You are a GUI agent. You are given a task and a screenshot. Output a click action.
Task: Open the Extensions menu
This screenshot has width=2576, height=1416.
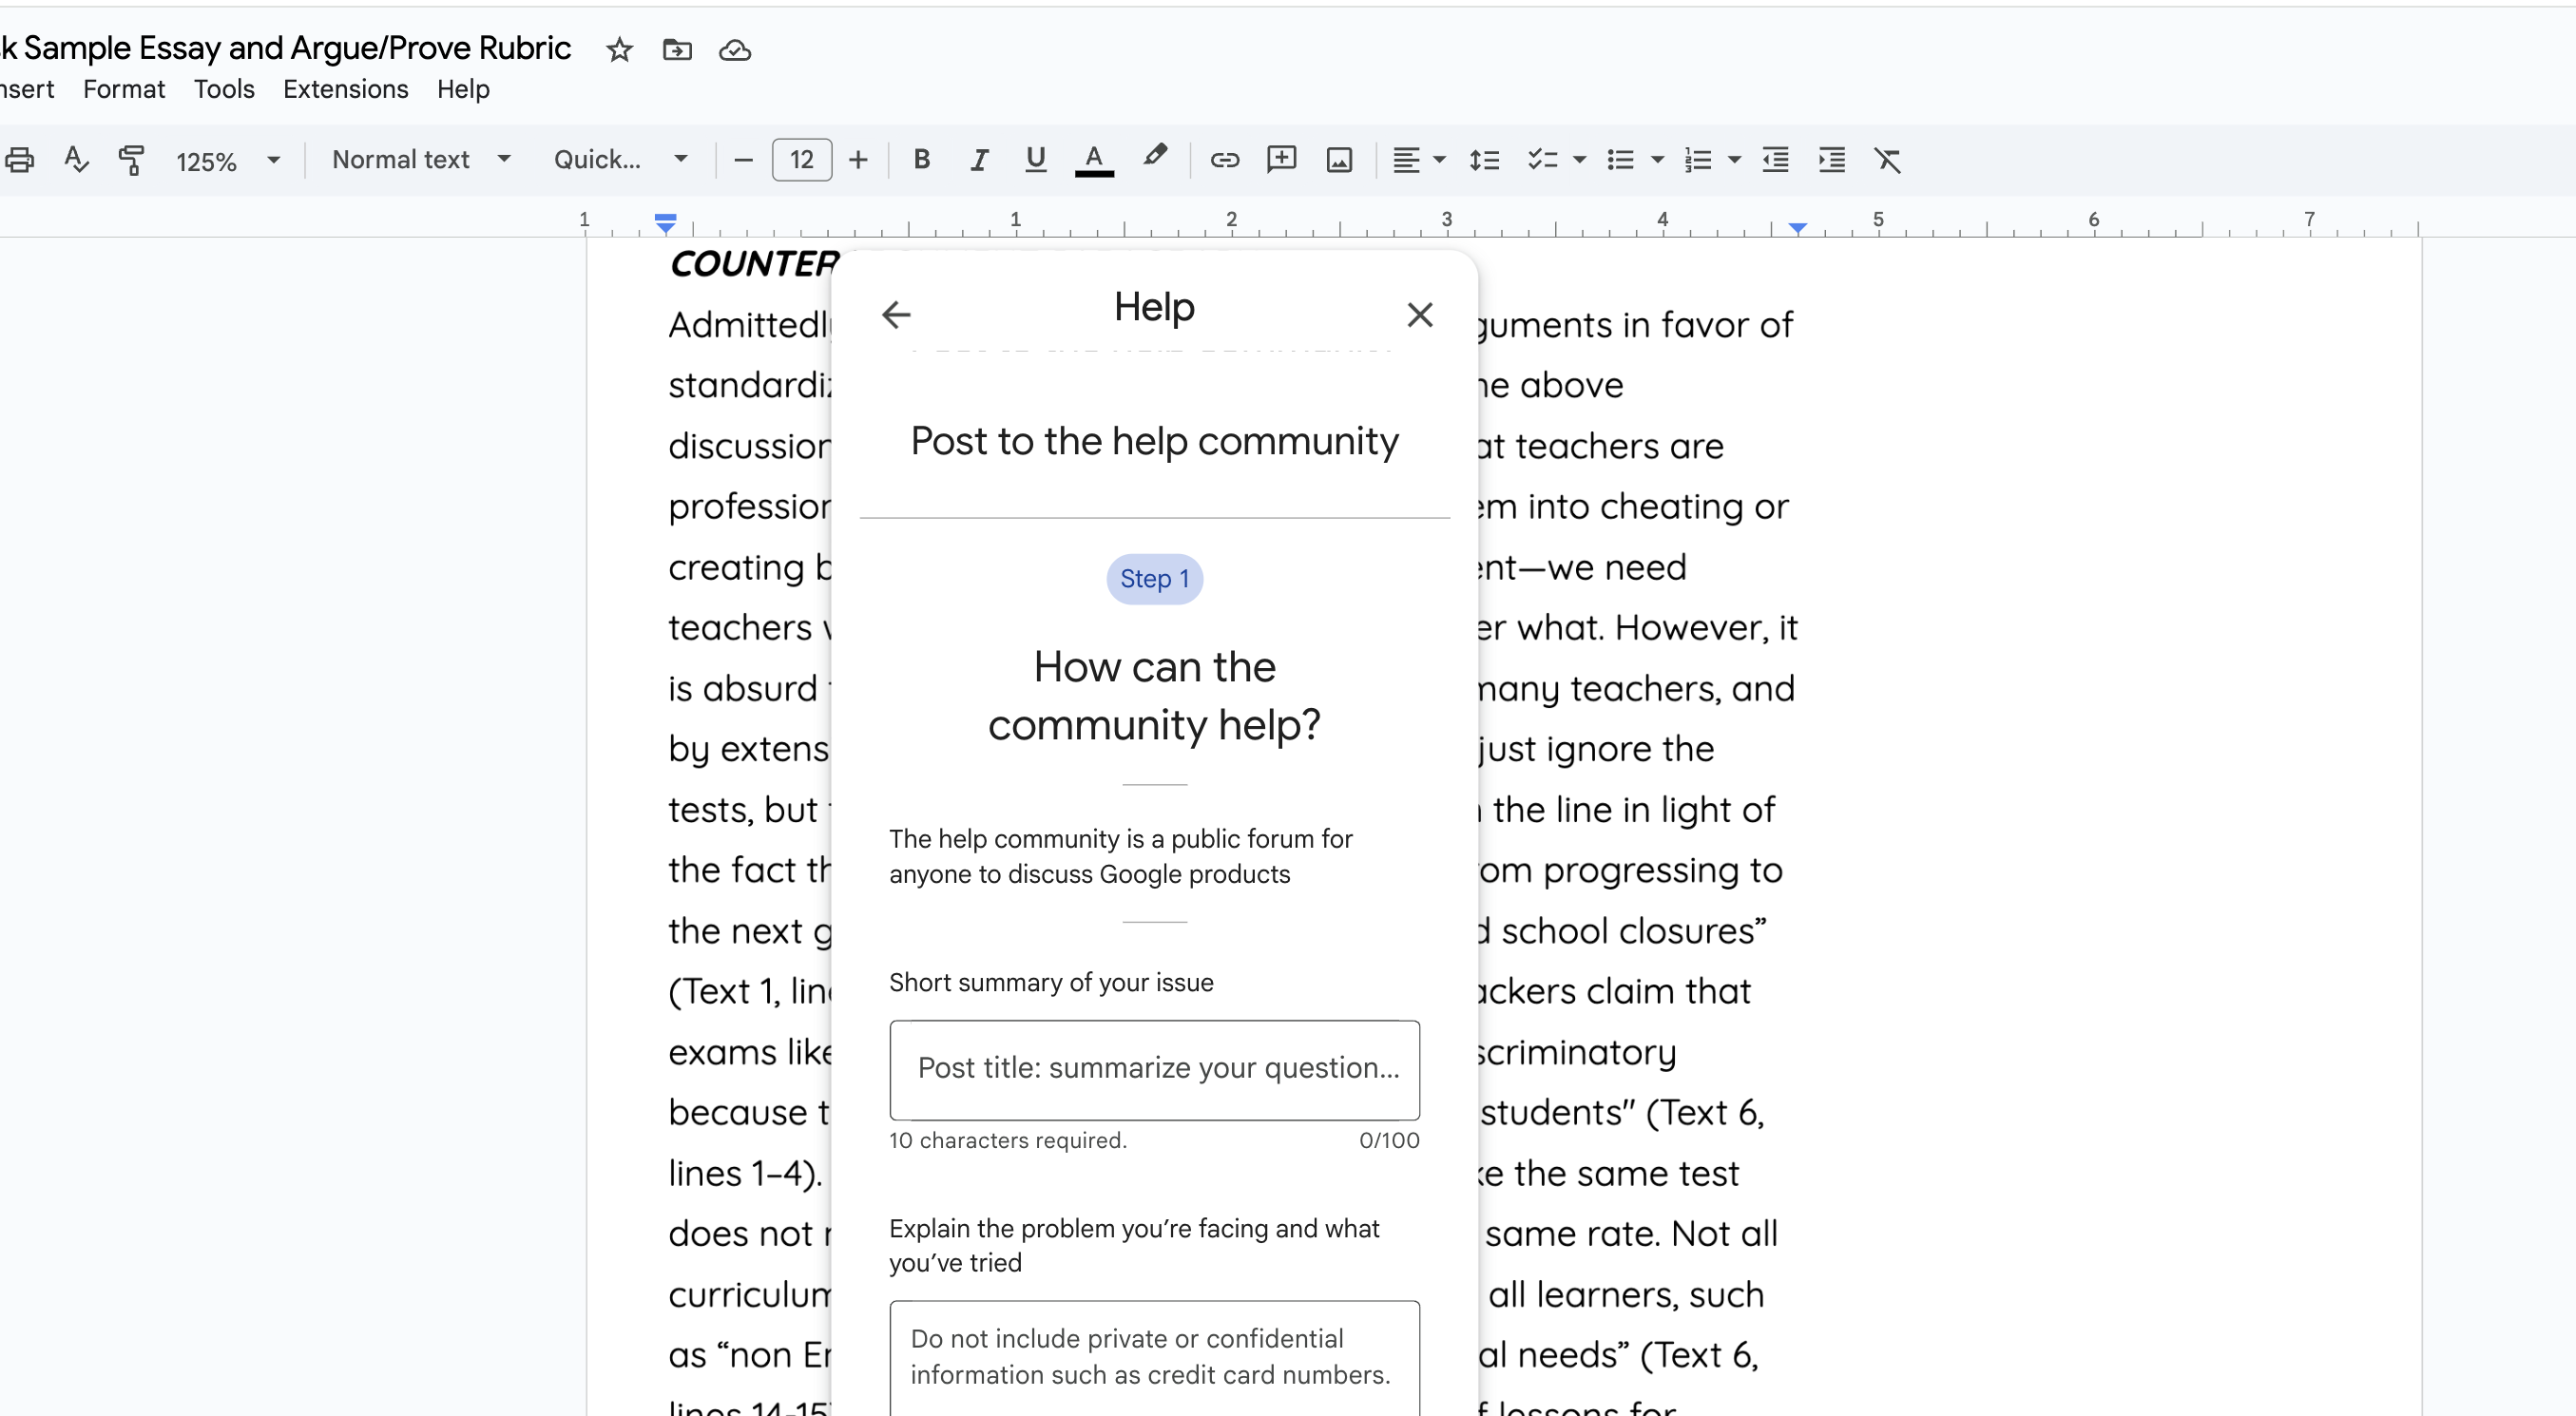click(345, 89)
